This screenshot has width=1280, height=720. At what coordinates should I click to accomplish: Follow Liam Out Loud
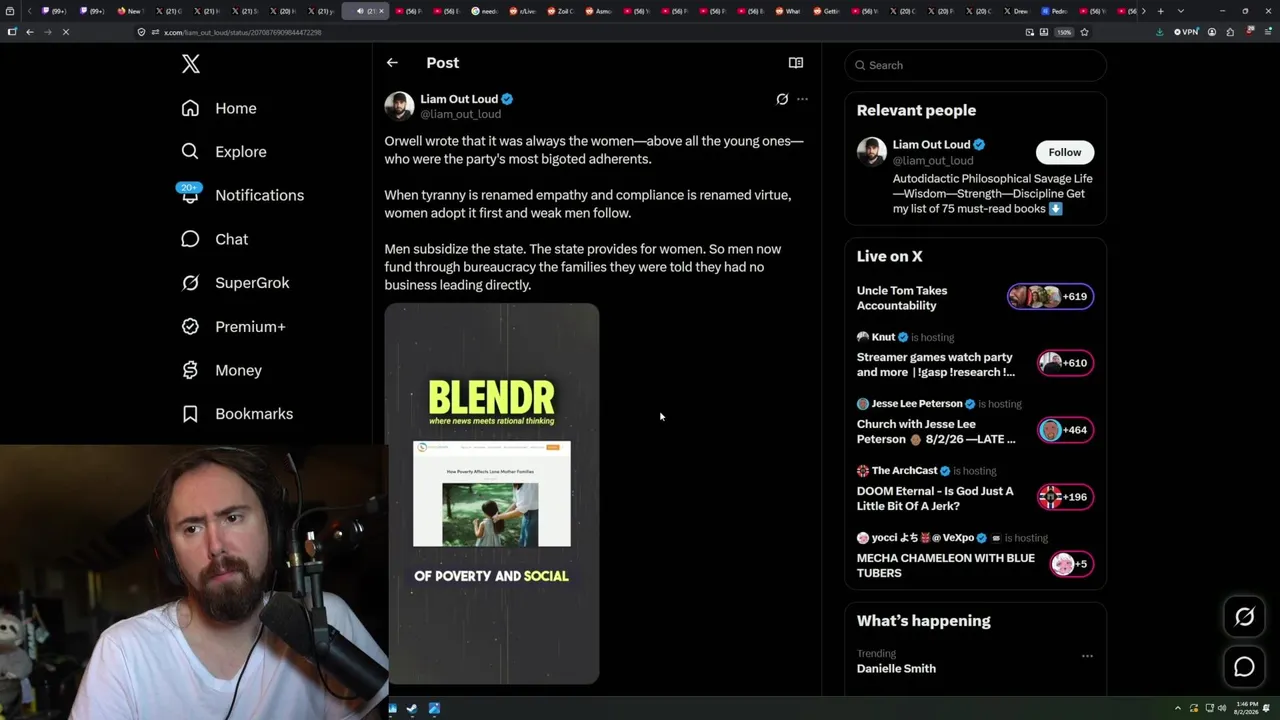tap(1065, 152)
